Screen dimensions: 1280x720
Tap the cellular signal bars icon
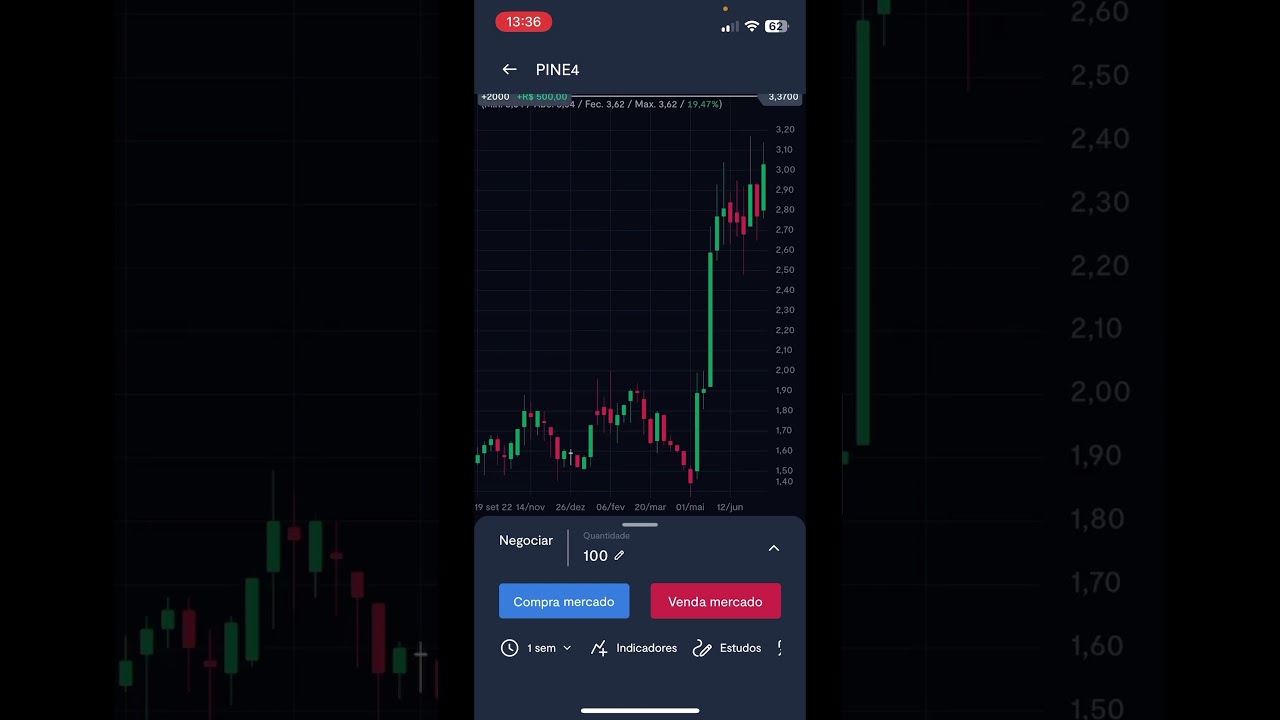728,27
